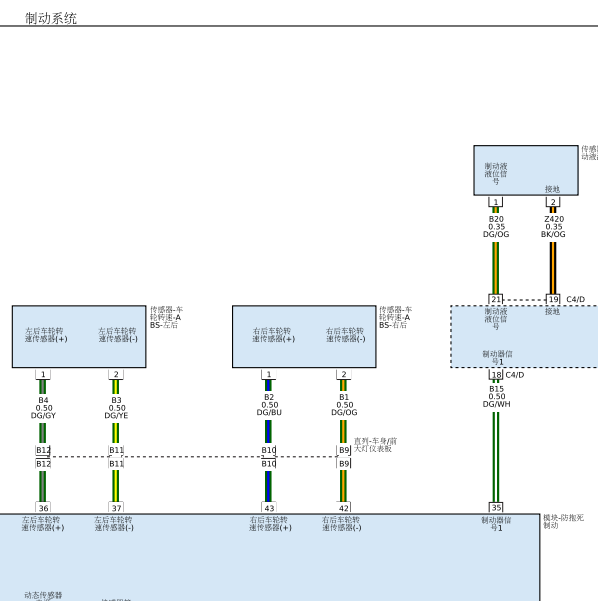Image resolution: width=598 pixels, height=601 pixels.
Task: Select wire label B20 0.35 DG/OG
Action: click(x=496, y=227)
